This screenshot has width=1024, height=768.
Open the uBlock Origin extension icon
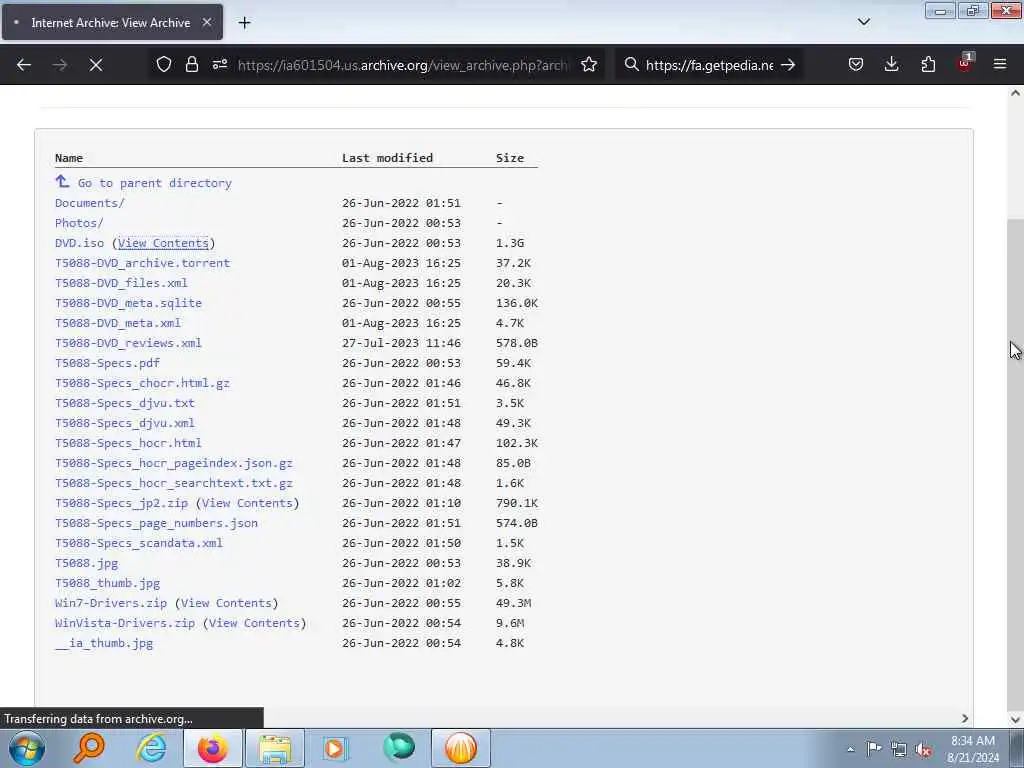tap(965, 63)
